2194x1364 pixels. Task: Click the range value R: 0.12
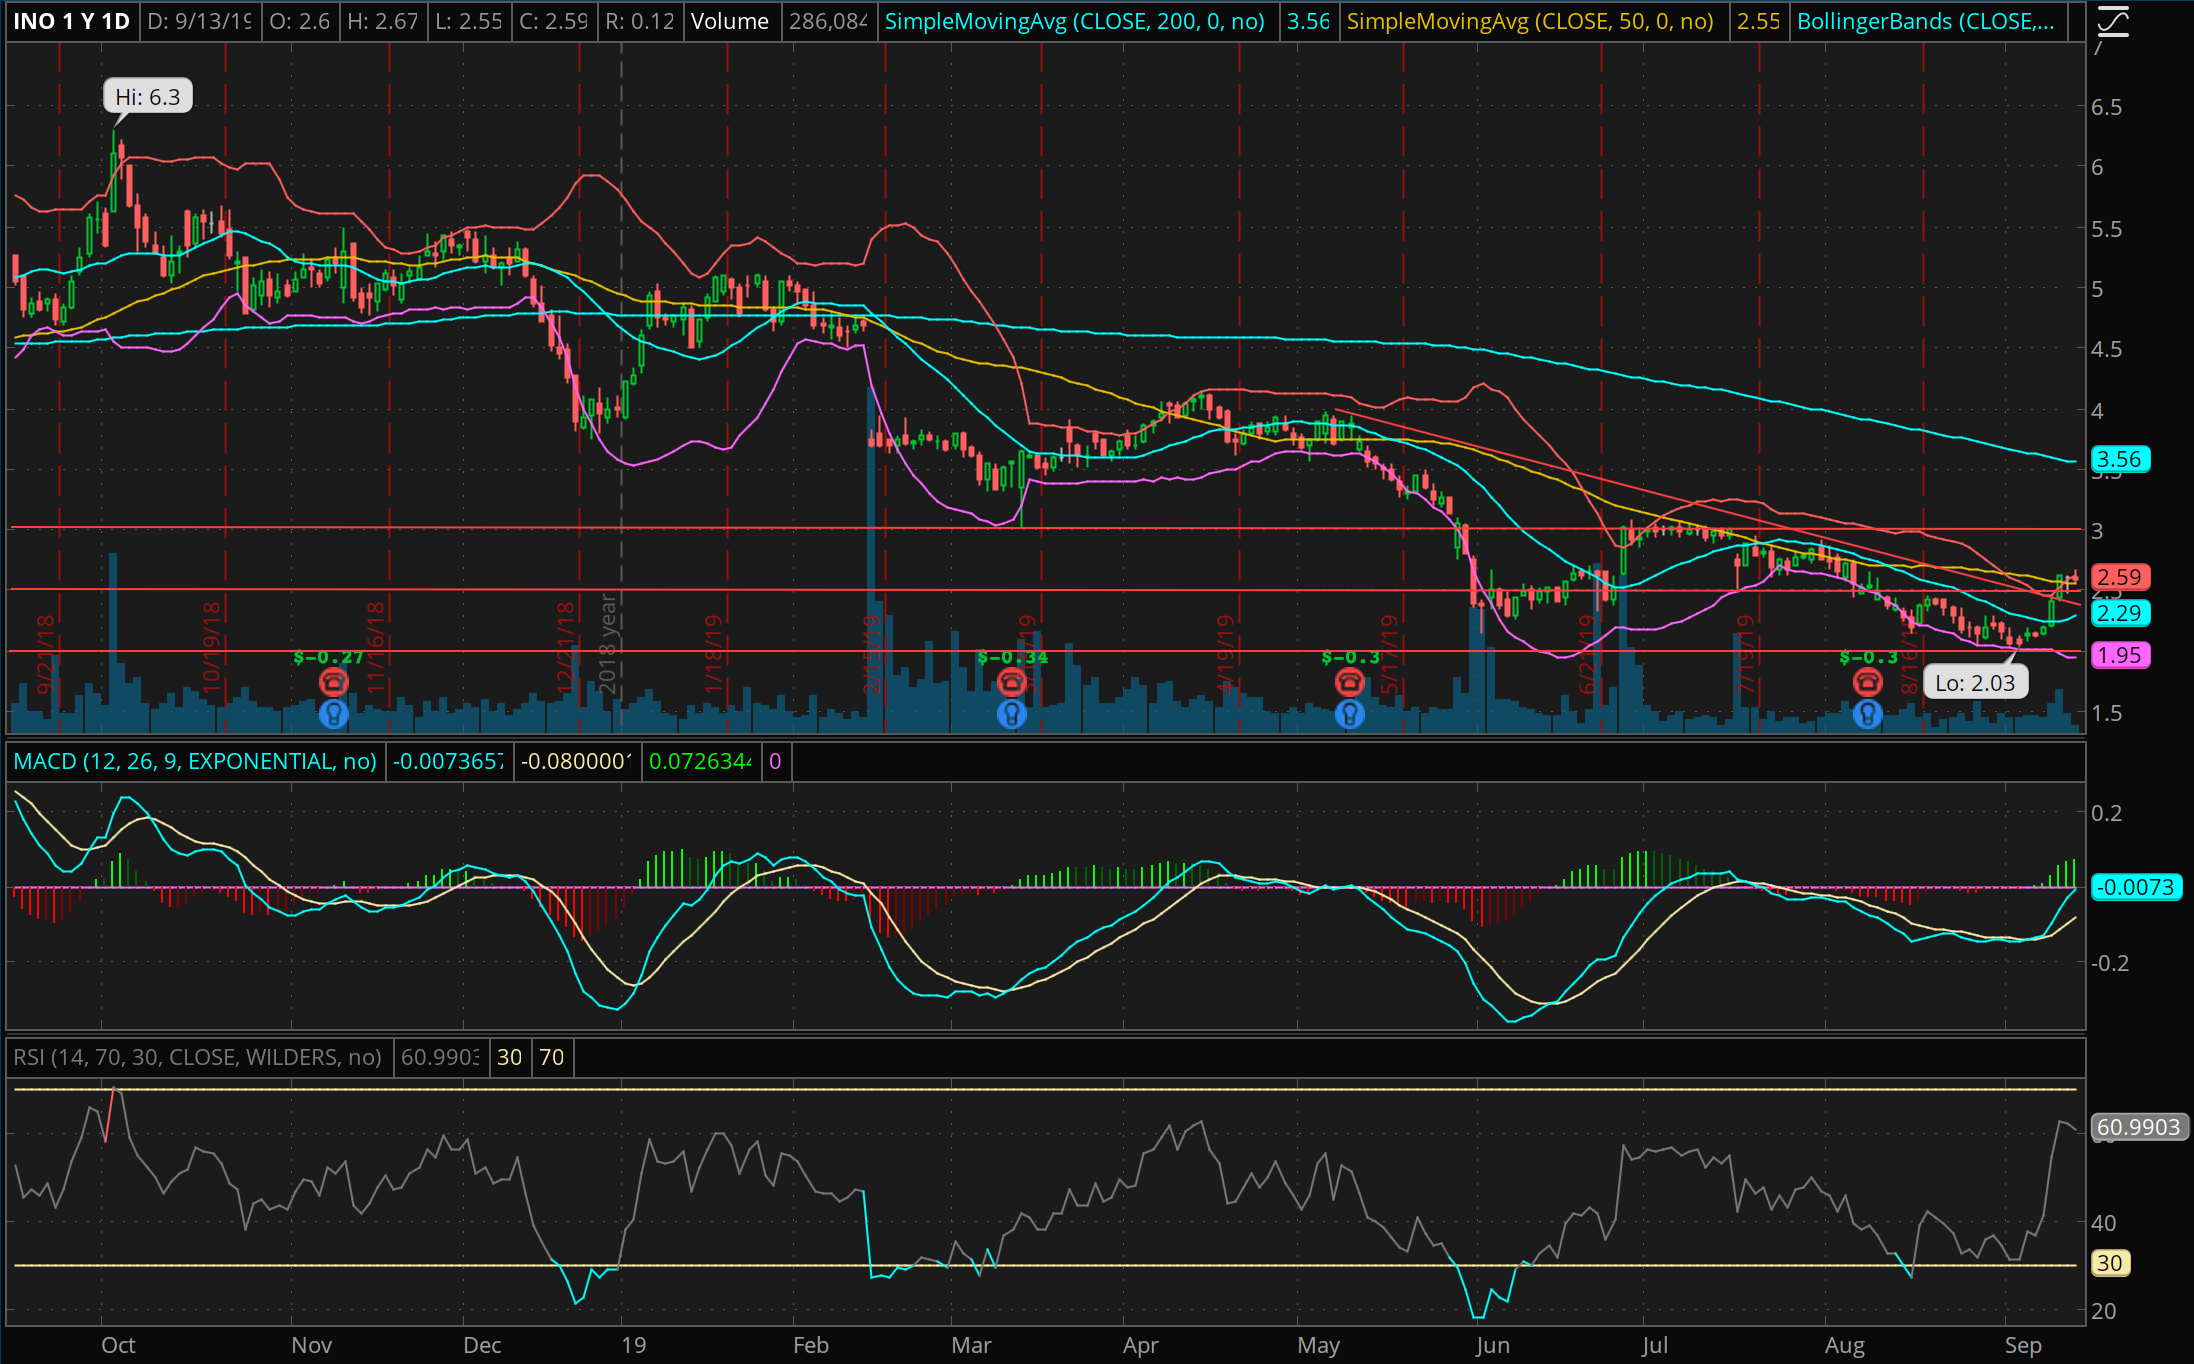pyautogui.click(x=640, y=21)
